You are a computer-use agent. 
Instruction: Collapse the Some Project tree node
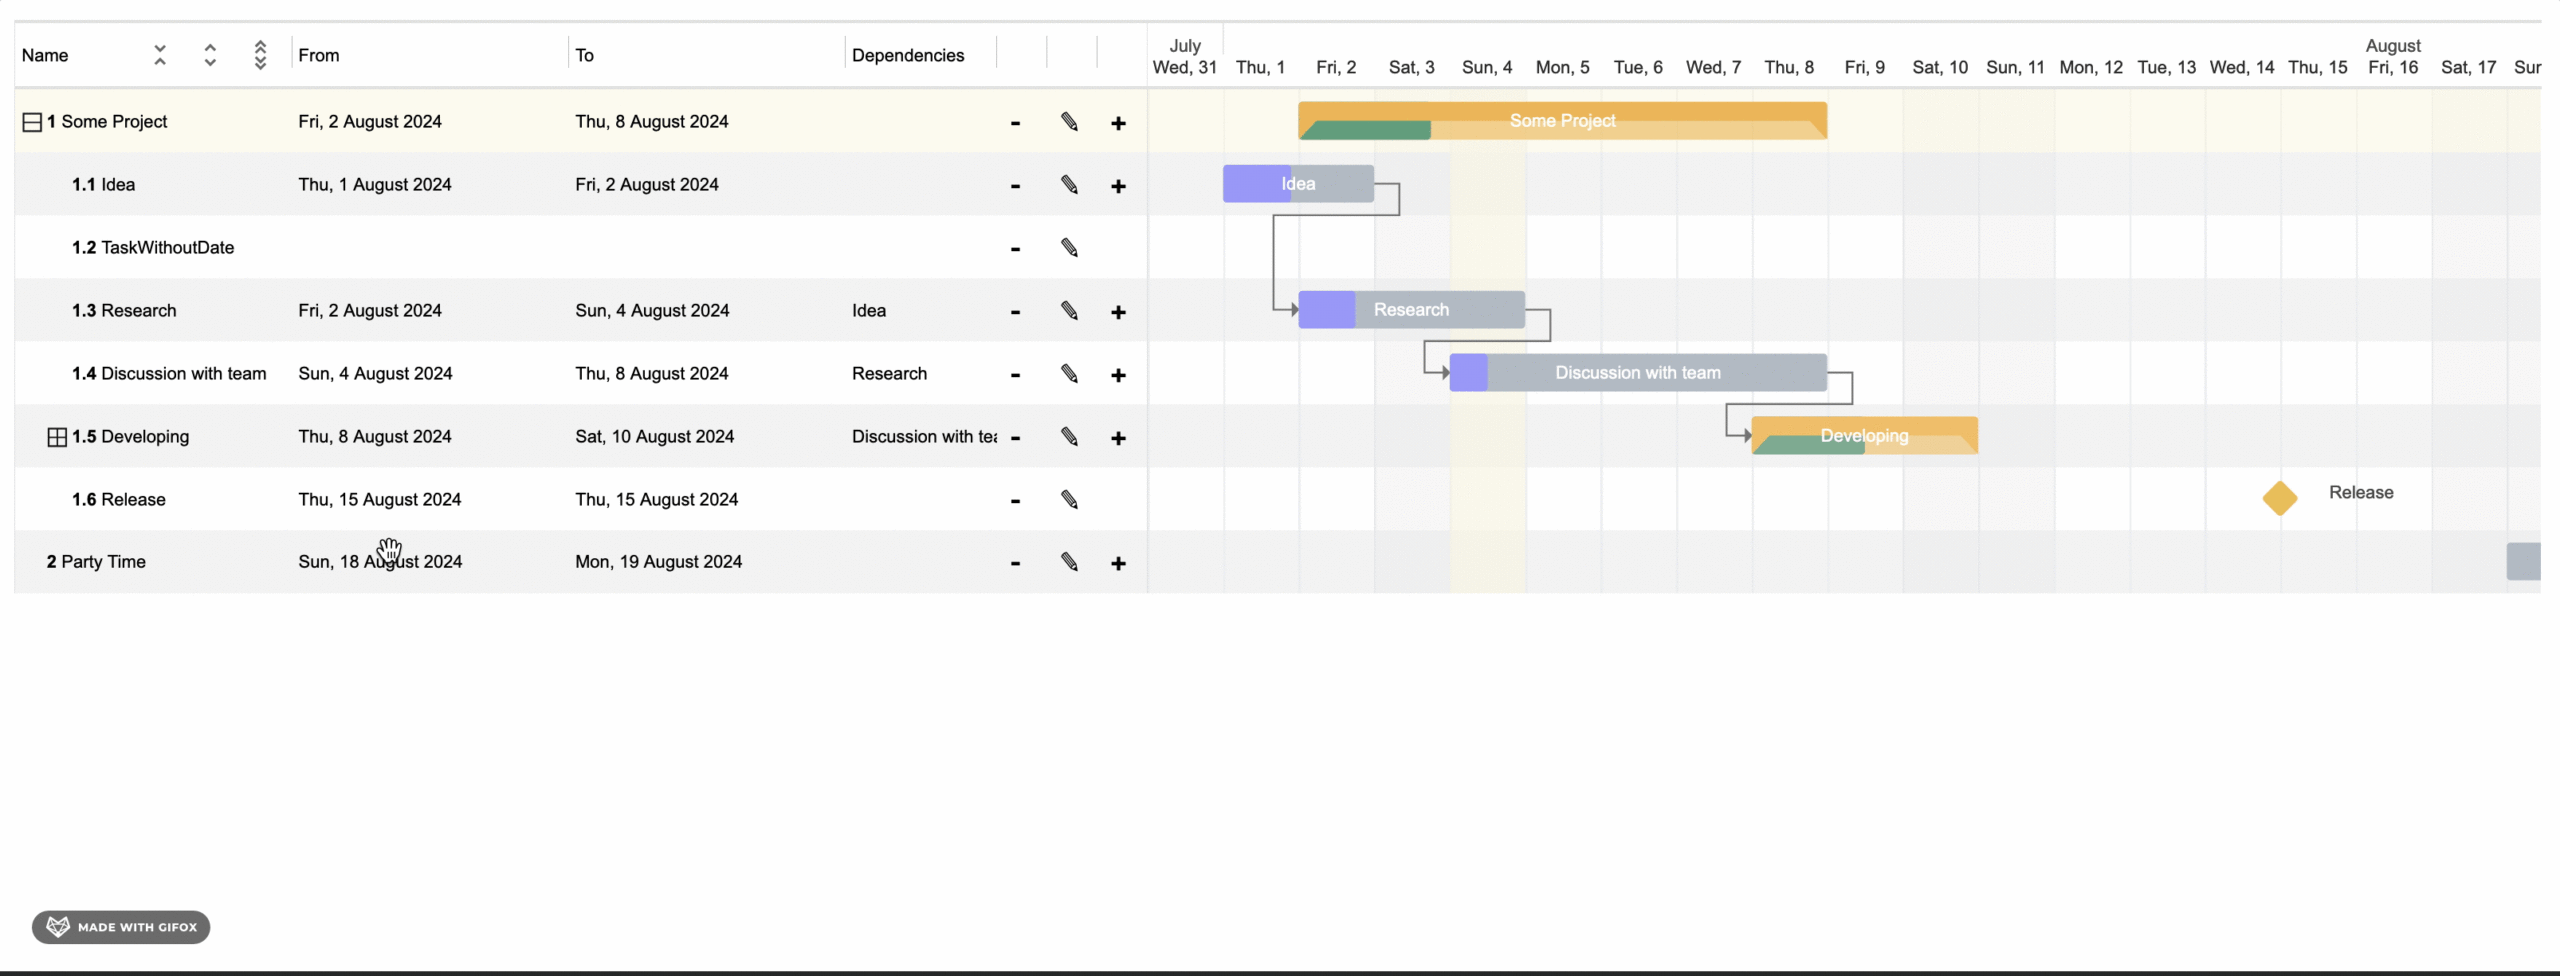click(32, 122)
